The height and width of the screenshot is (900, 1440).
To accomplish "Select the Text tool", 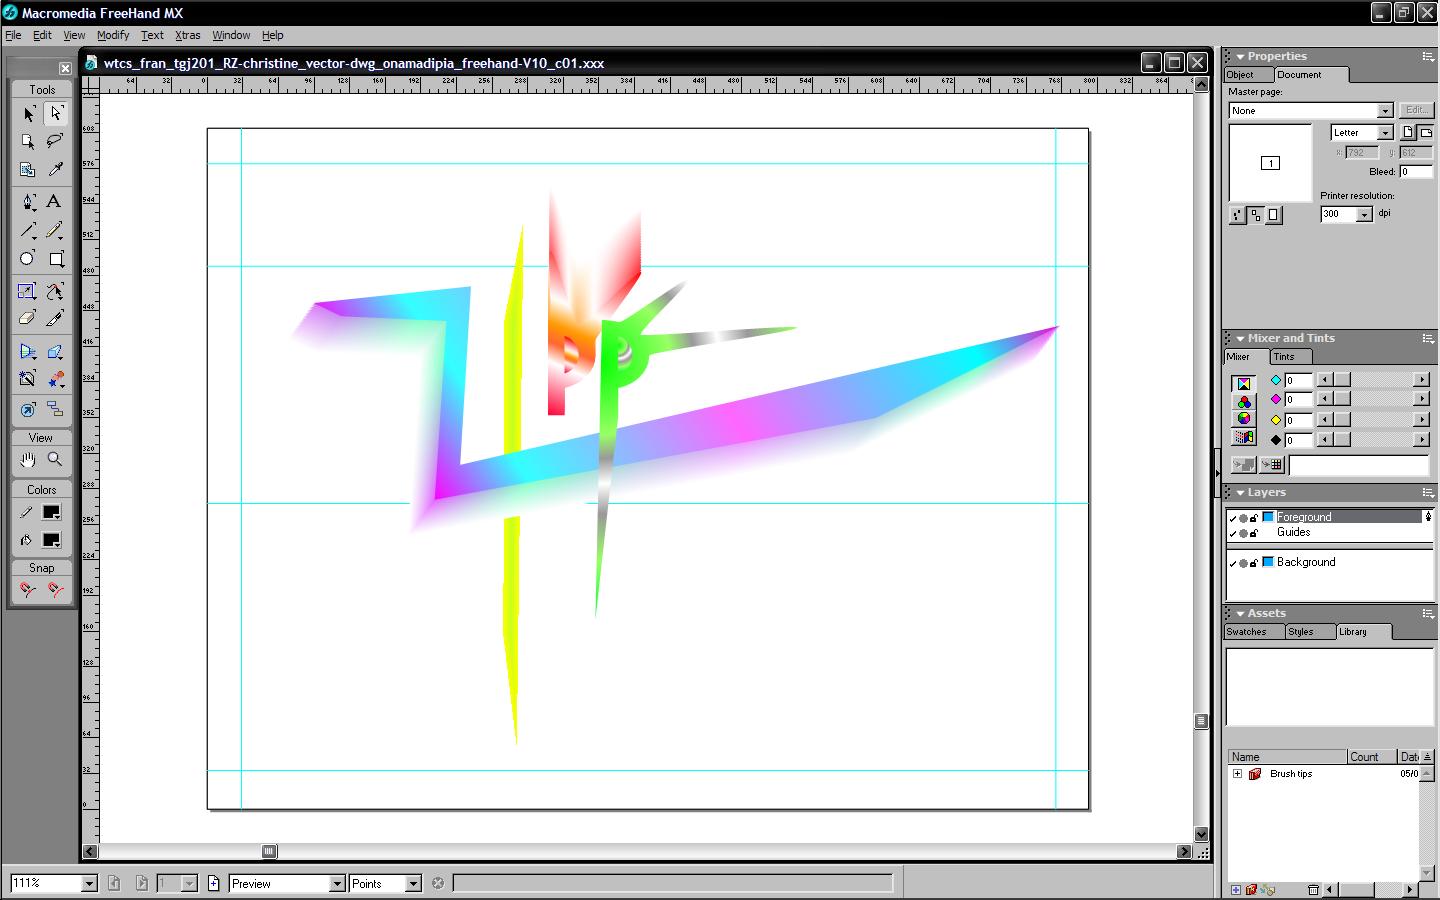I will tap(54, 201).
